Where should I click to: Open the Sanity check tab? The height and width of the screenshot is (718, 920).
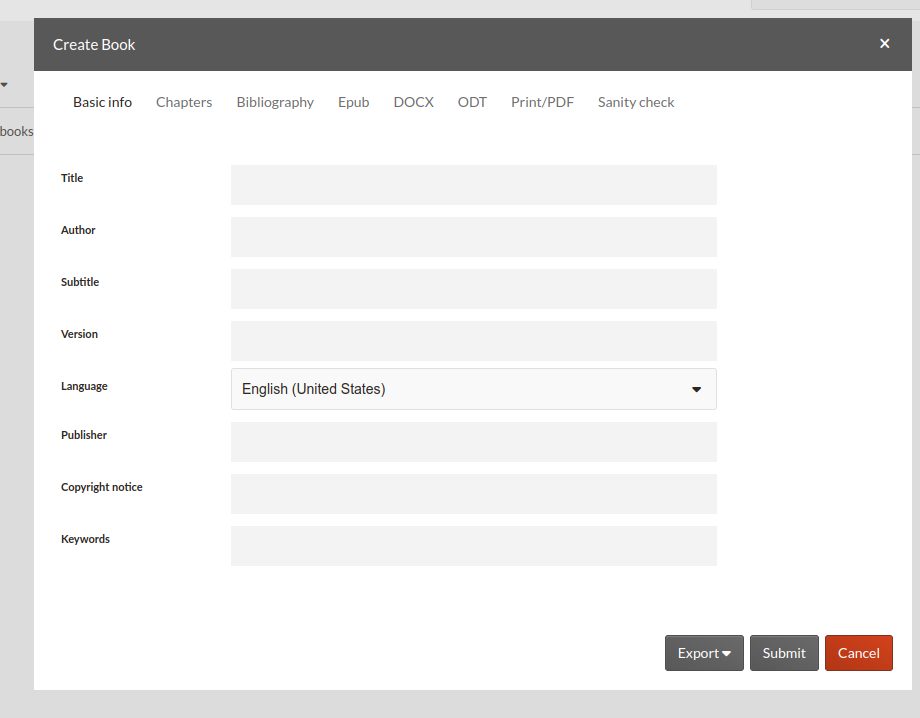tap(636, 102)
